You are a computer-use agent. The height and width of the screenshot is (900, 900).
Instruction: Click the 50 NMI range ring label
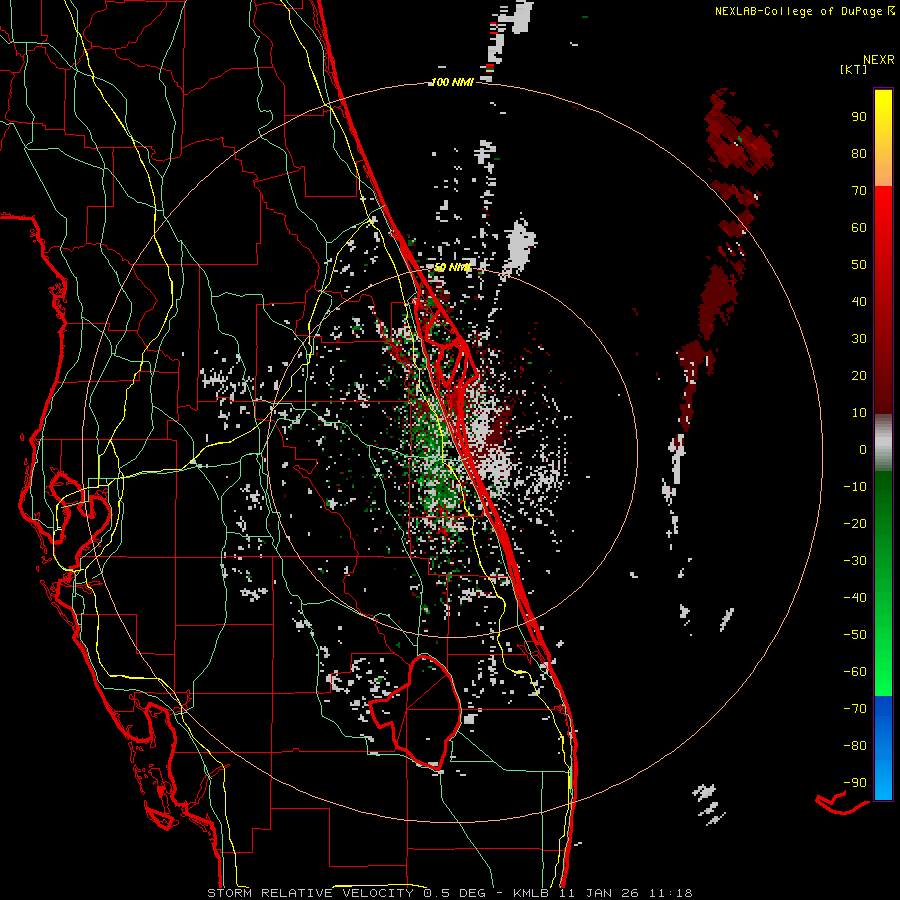point(453,267)
